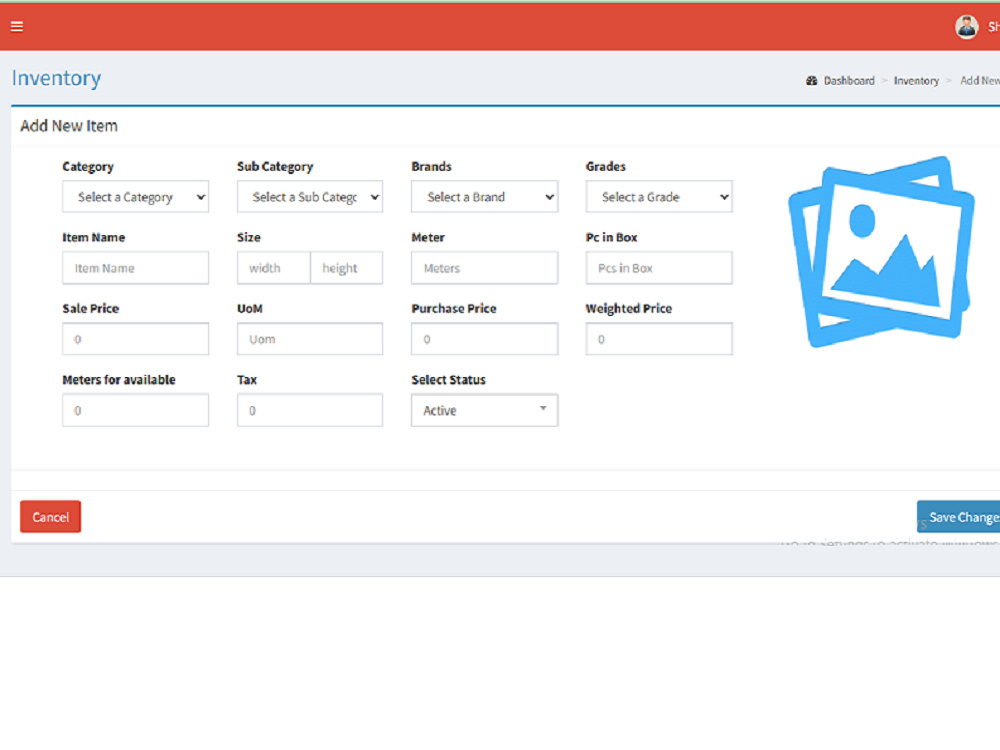
Task: Focus the Item Name field
Action: click(135, 268)
